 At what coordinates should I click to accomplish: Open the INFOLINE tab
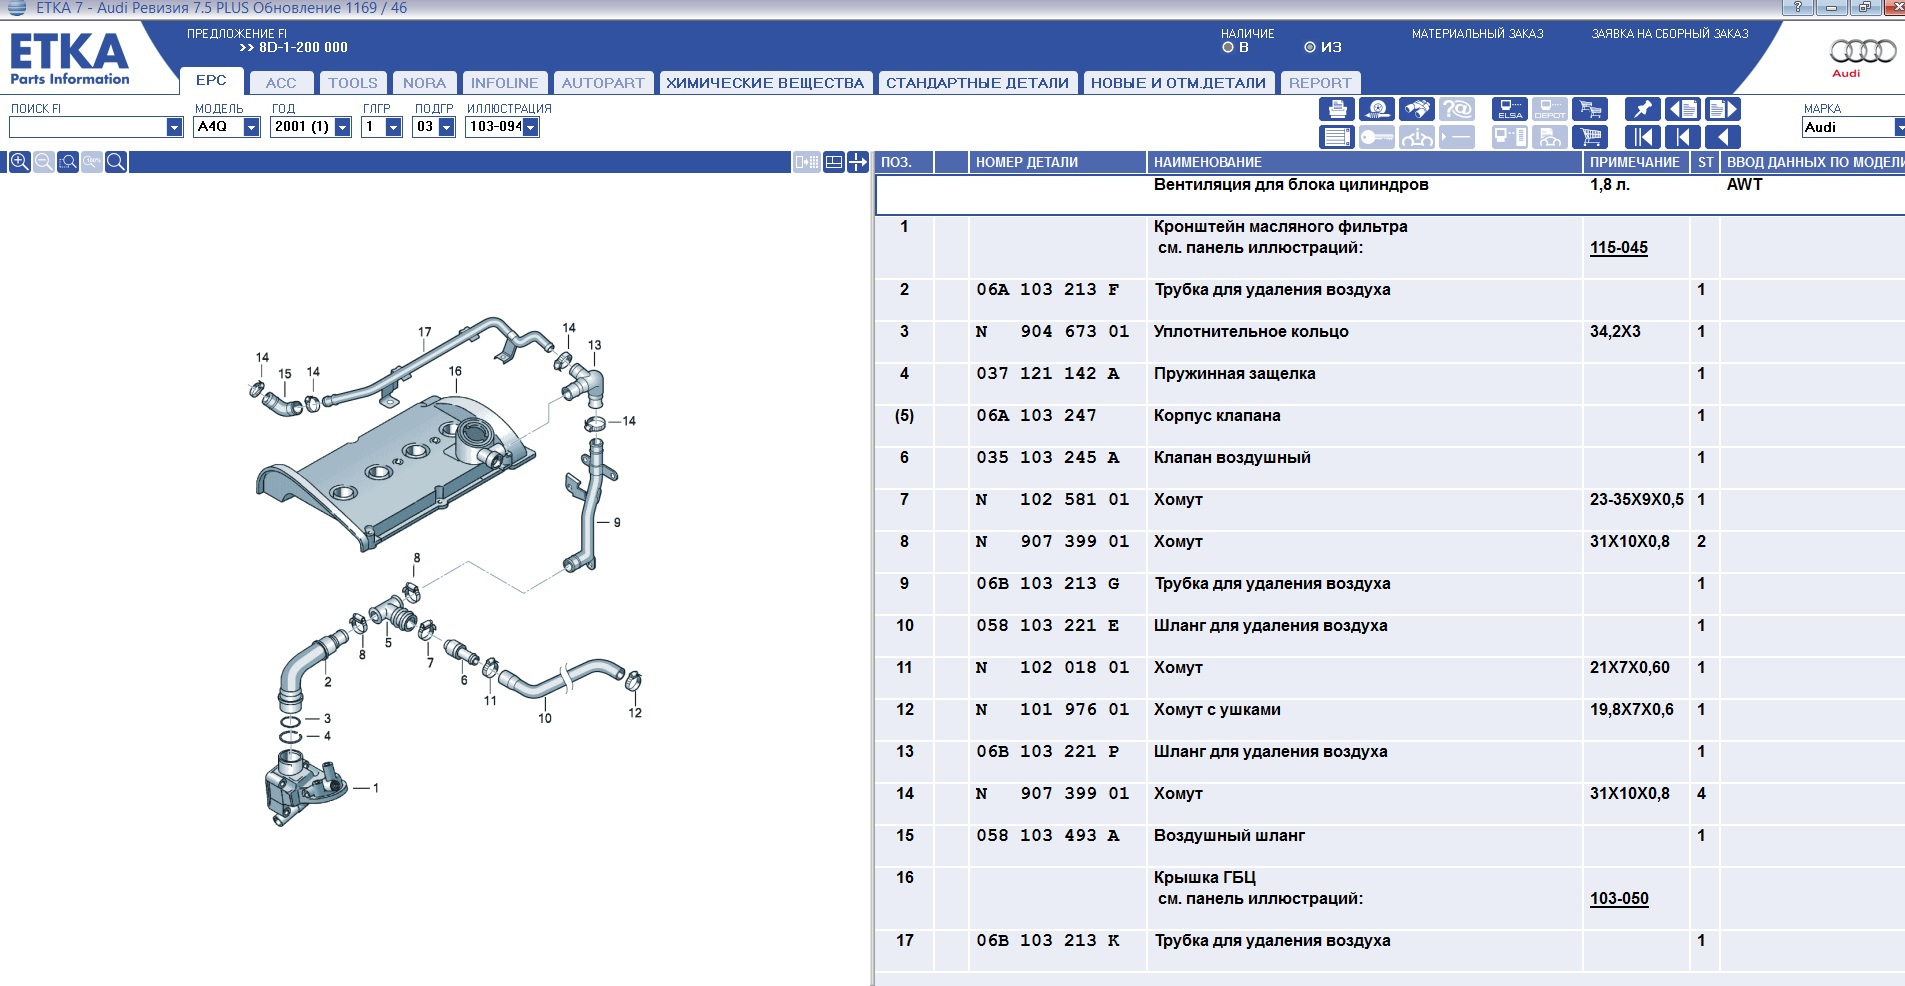click(504, 83)
